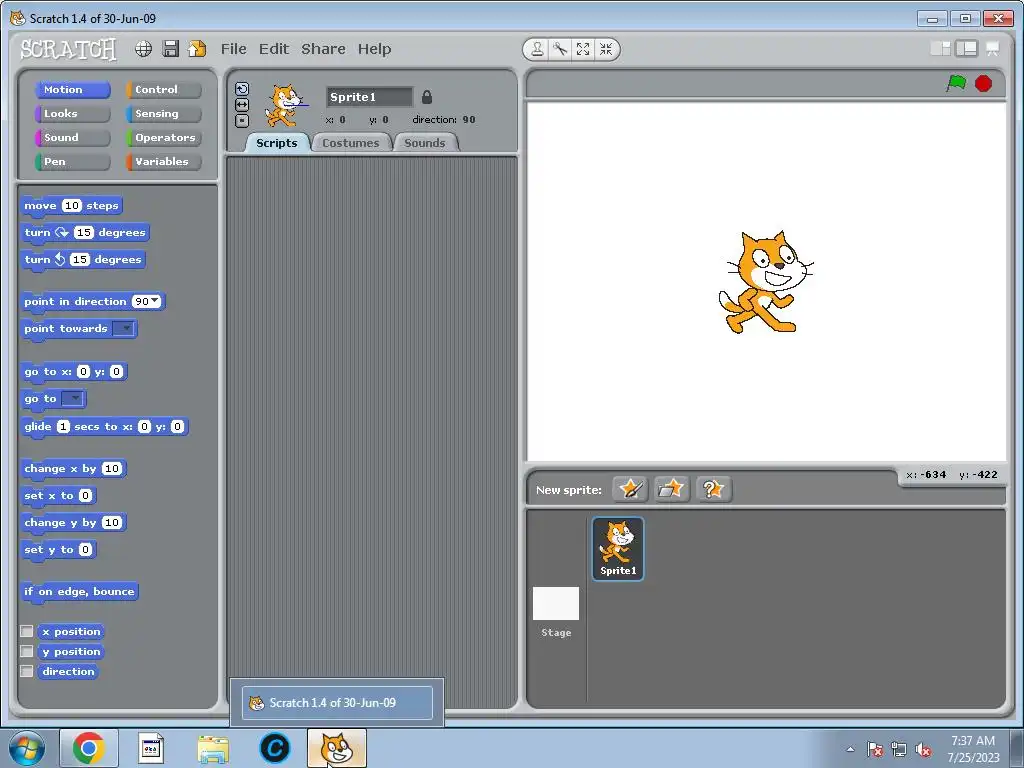Select the Control block category
1024x768 pixels.
click(x=163, y=89)
